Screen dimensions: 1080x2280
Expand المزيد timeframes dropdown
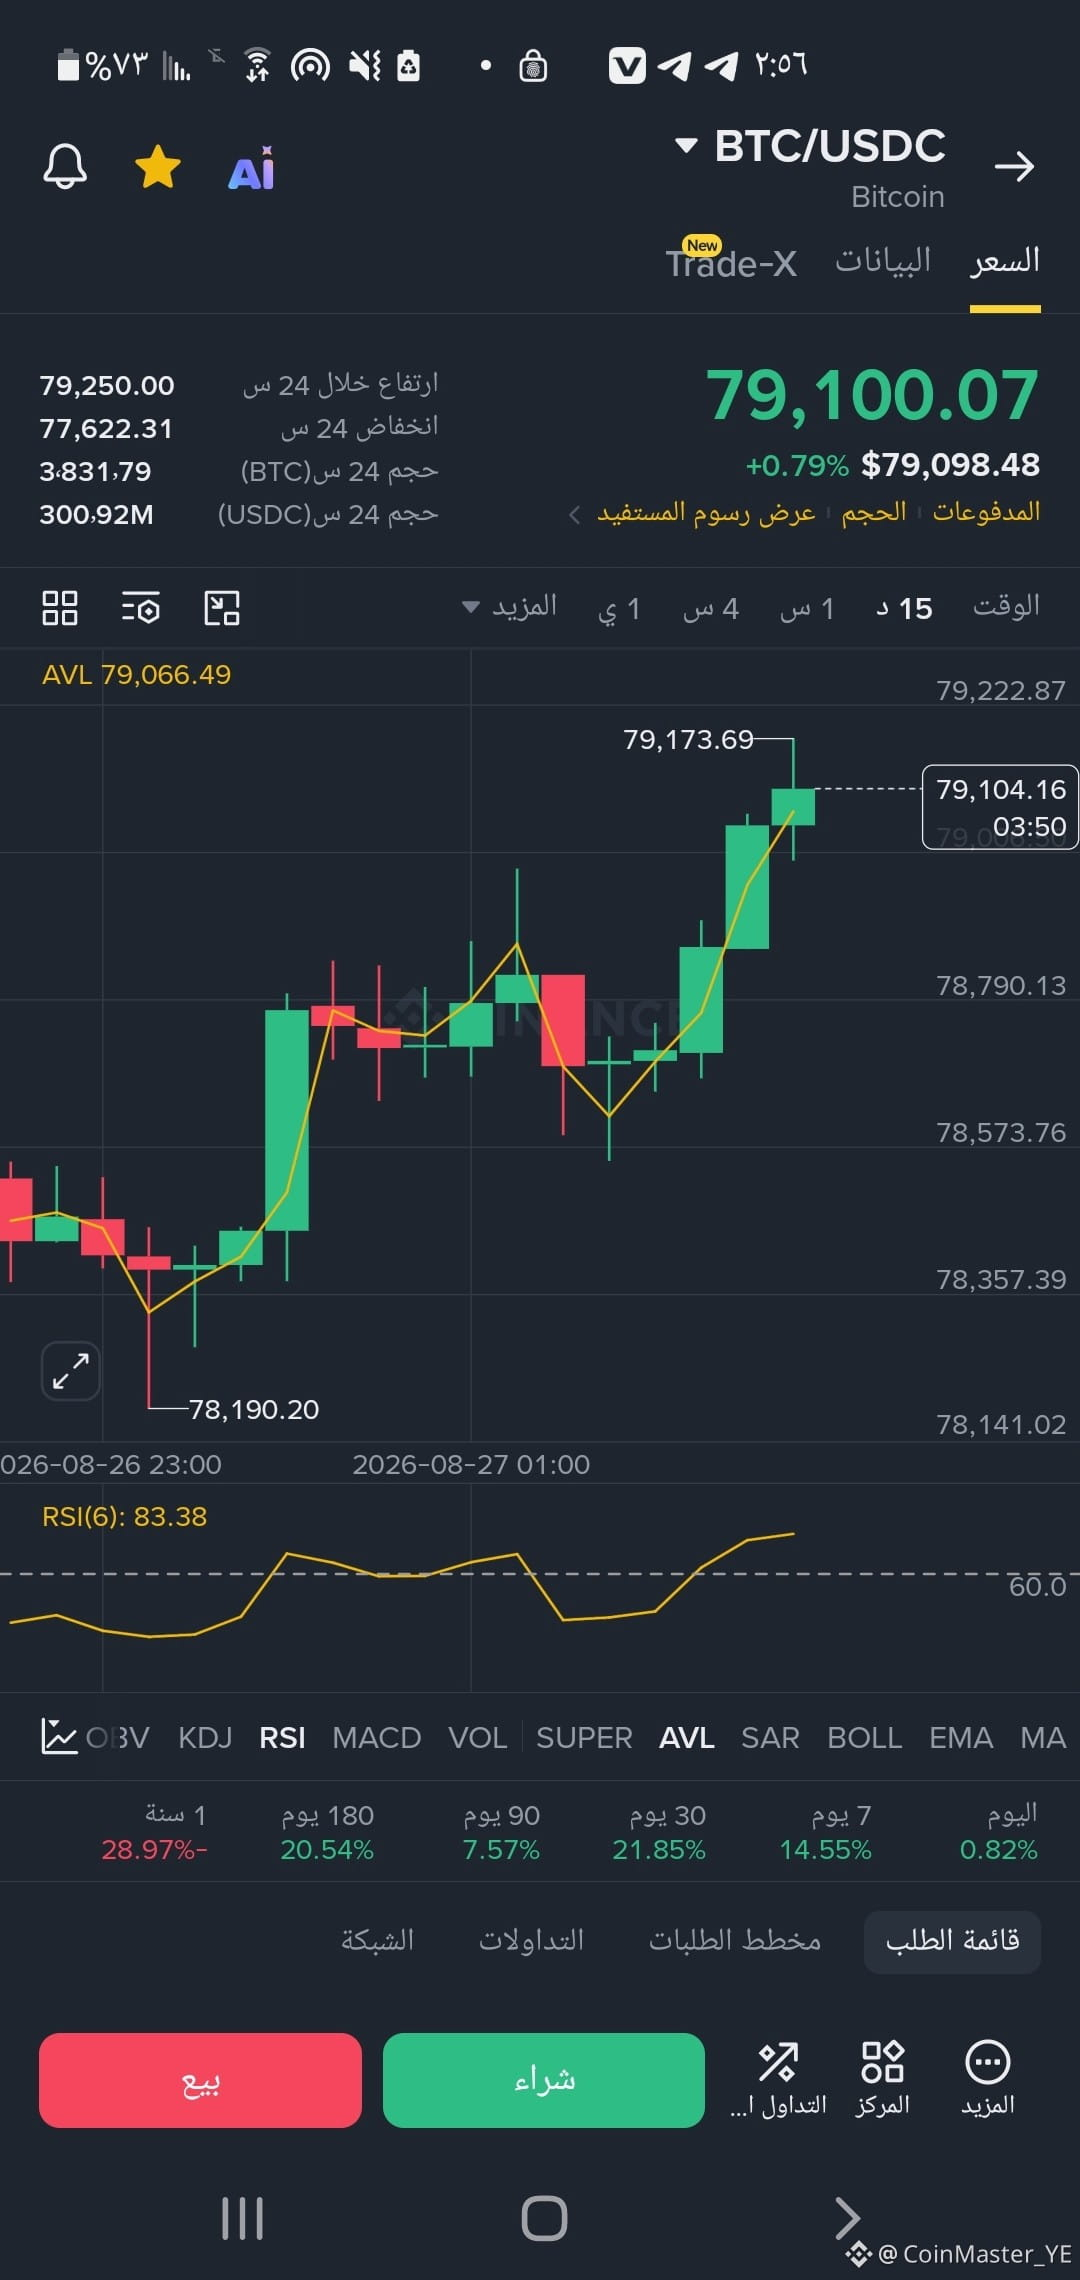tap(510, 607)
